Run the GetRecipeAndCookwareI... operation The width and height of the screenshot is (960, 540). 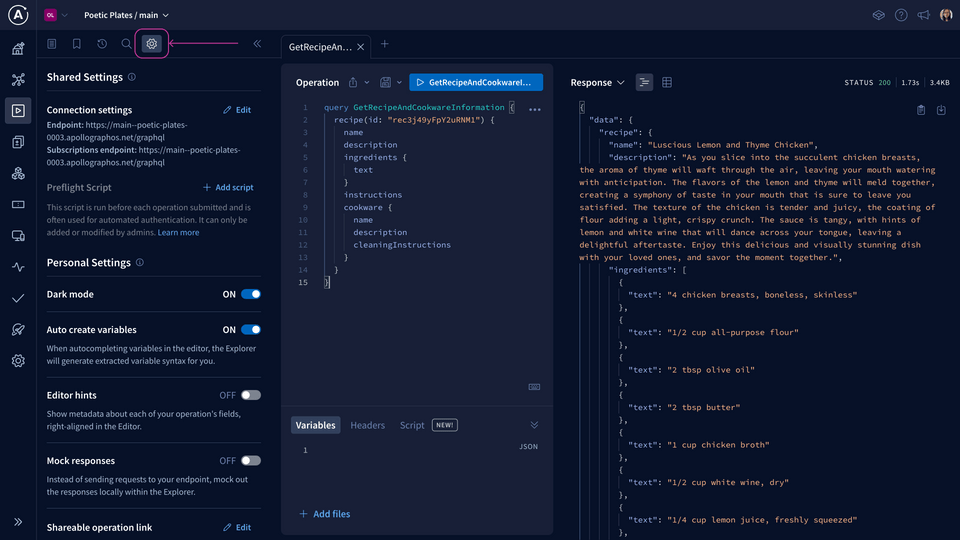tap(476, 82)
